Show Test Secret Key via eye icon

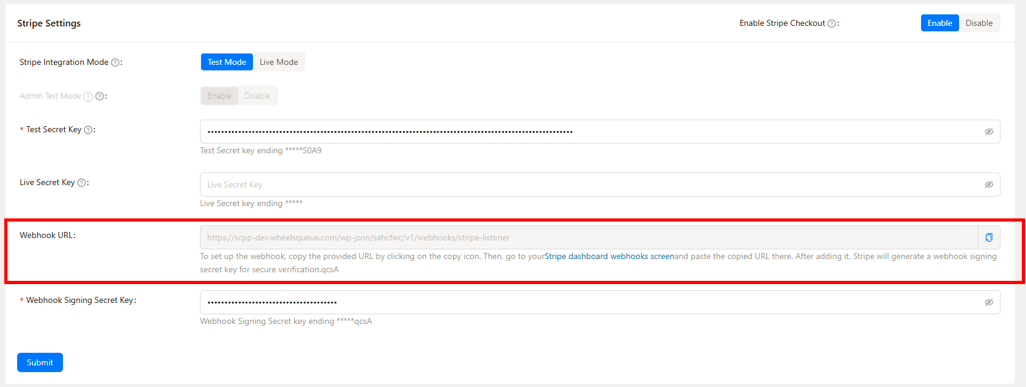pyautogui.click(x=989, y=132)
